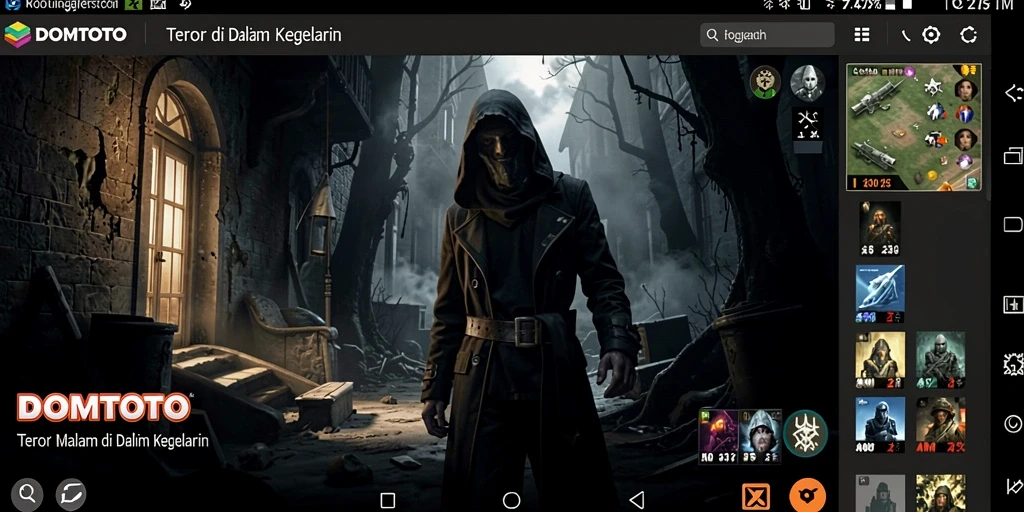Tap the round magnifier button at bottom left
The image size is (1024, 512).
27,494
